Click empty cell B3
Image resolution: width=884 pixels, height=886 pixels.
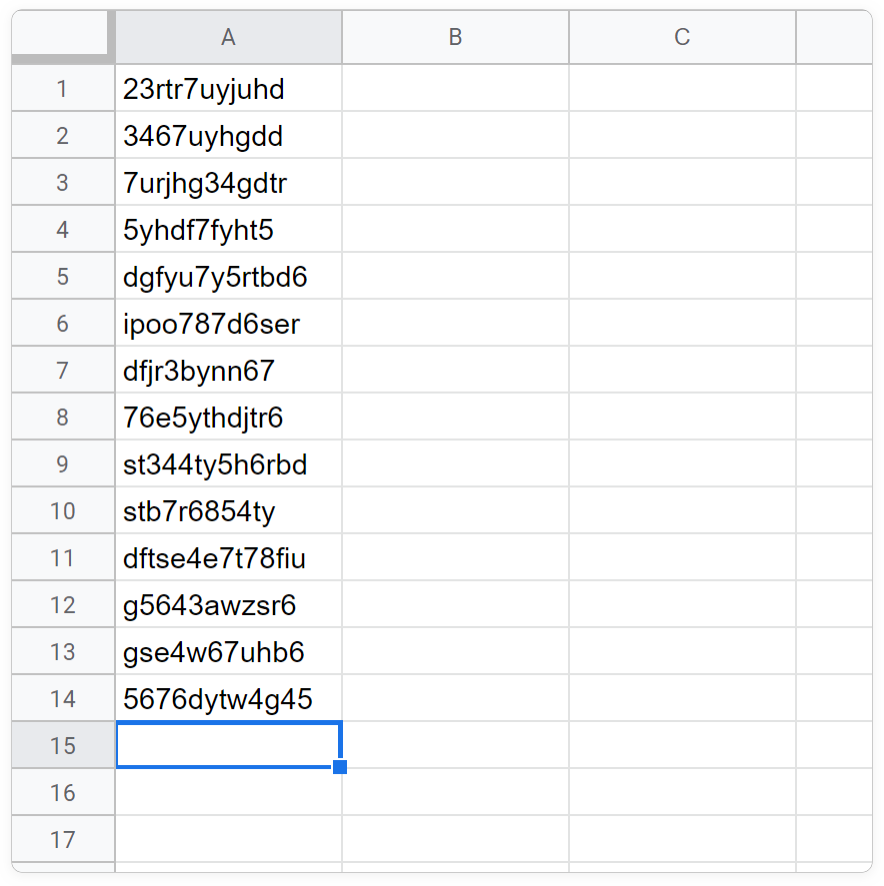point(455,183)
